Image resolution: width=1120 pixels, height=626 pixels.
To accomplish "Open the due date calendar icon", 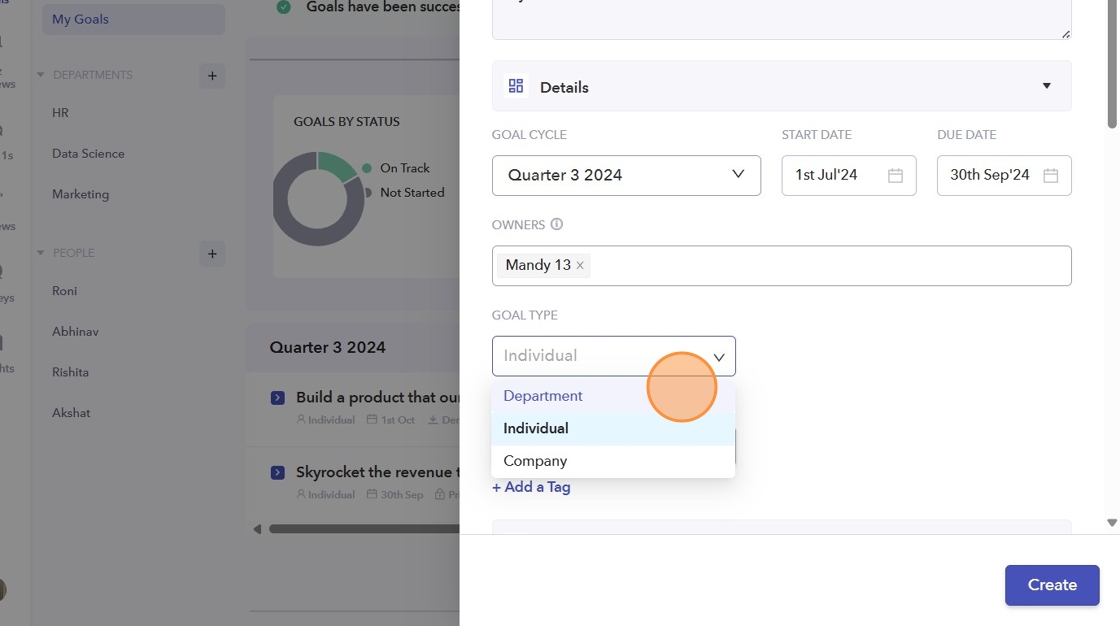I will pos(1051,175).
